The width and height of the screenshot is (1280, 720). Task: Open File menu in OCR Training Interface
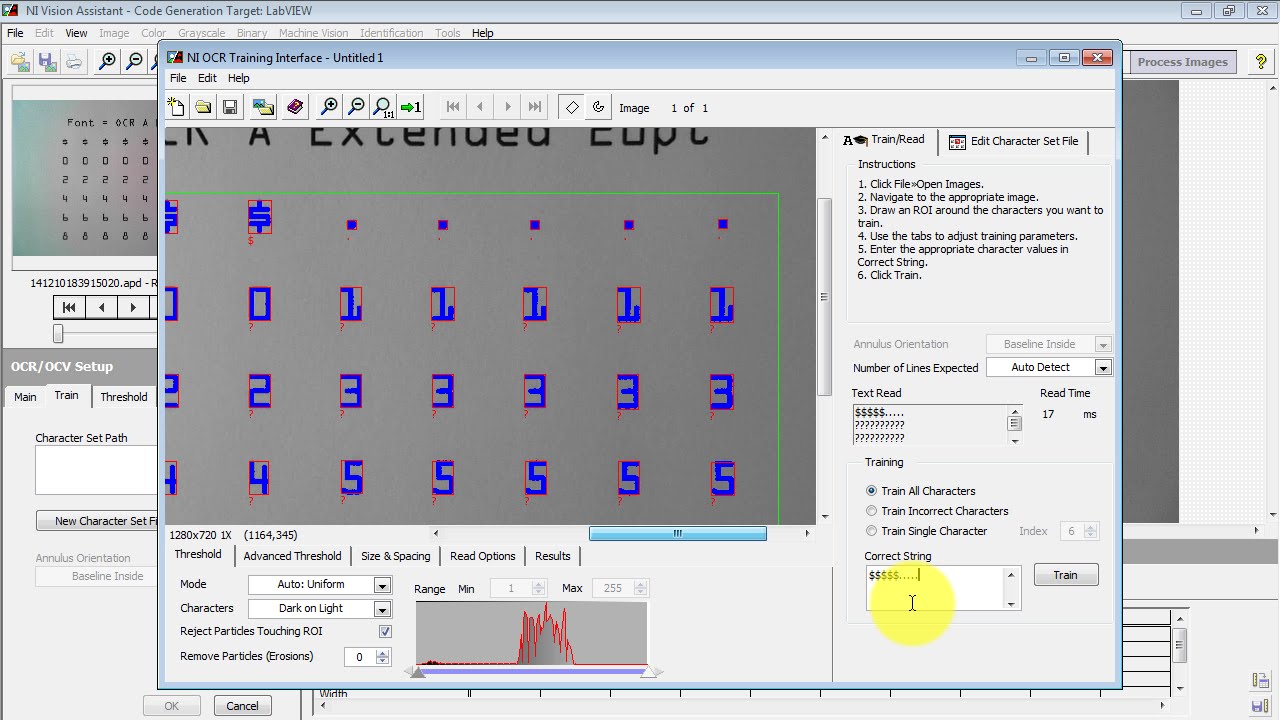tap(178, 78)
